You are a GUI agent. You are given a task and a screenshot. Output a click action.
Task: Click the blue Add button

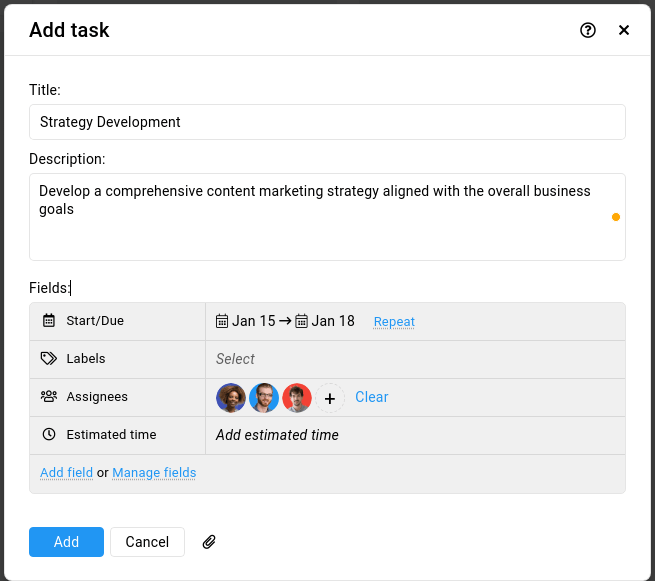(x=66, y=542)
